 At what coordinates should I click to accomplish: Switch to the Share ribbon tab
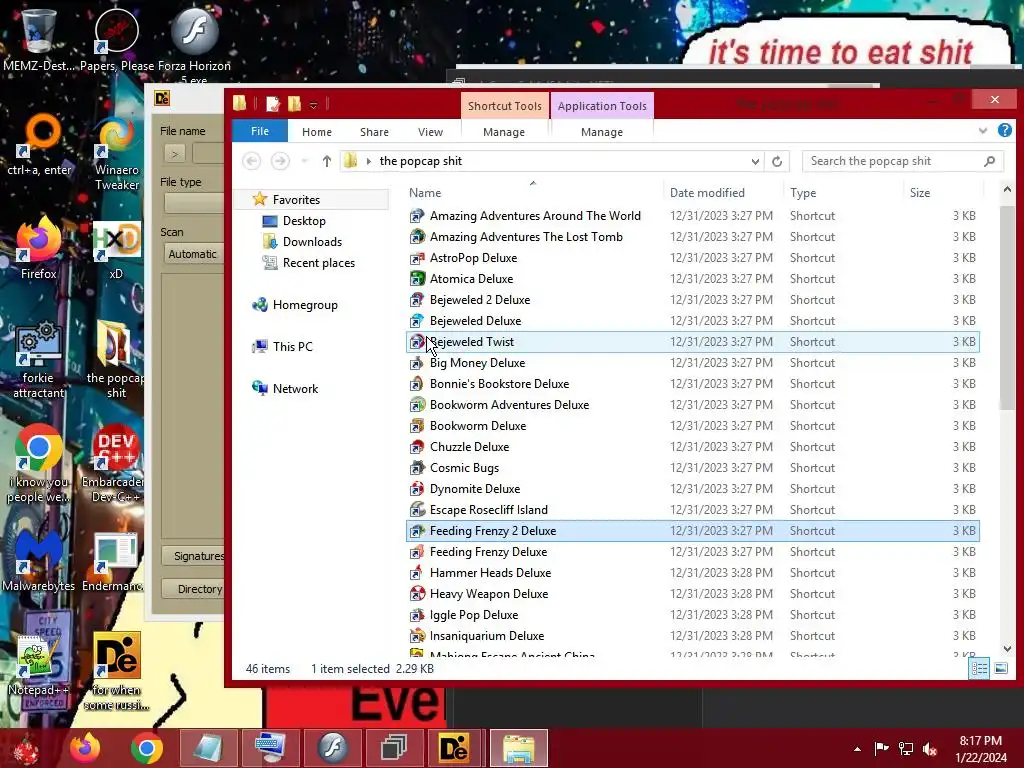(374, 132)
